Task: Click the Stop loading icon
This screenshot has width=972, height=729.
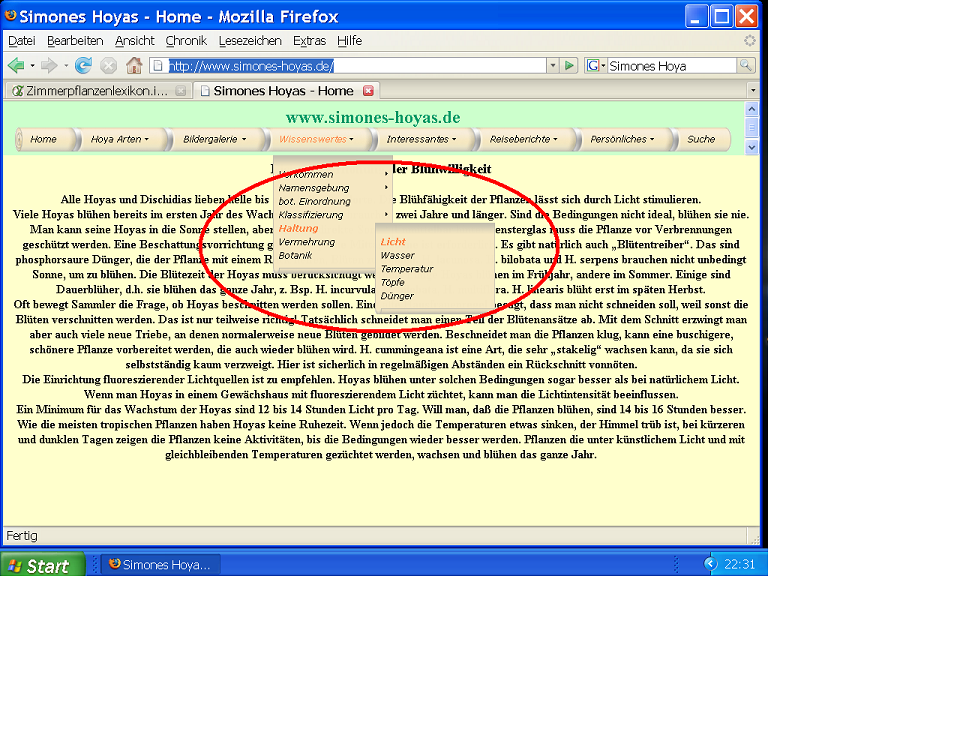Action: tap(108, 66)
